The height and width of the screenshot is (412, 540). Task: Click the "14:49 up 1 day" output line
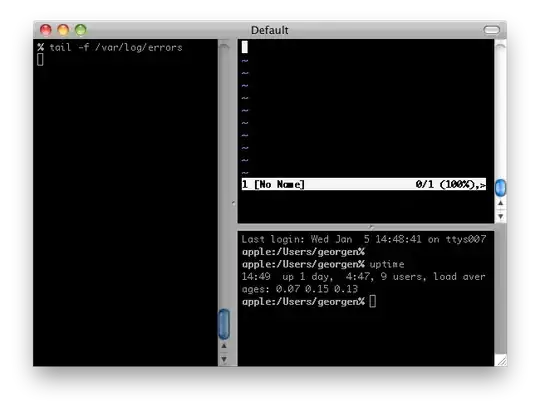363,277
